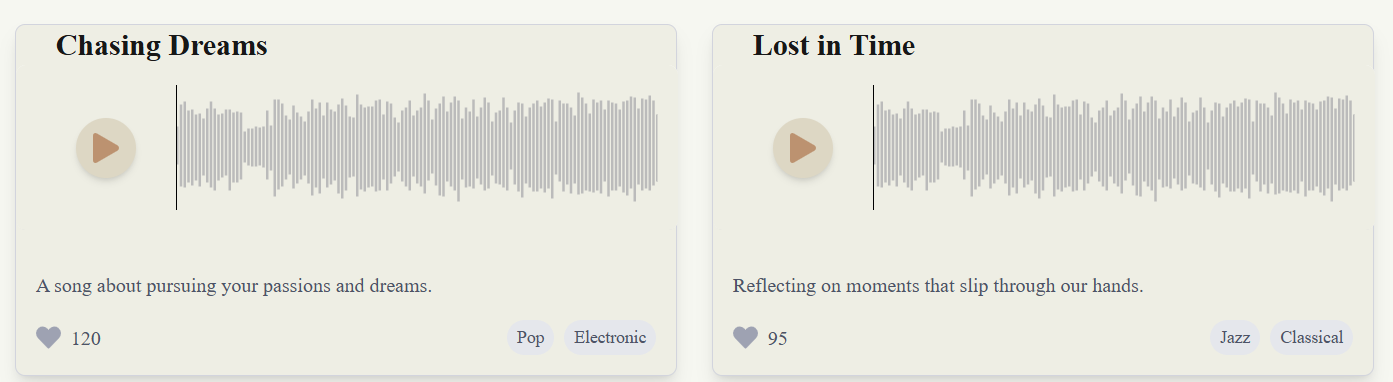1393x382 pixels.
Task: Play the Lost in Time track
Action: tap(803, 148)
